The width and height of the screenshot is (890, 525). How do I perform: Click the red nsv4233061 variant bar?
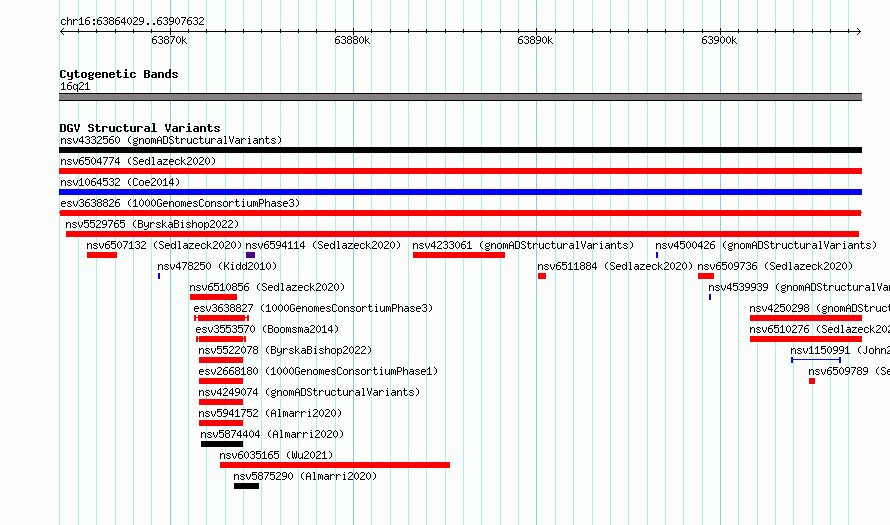[x=459, y=255]
